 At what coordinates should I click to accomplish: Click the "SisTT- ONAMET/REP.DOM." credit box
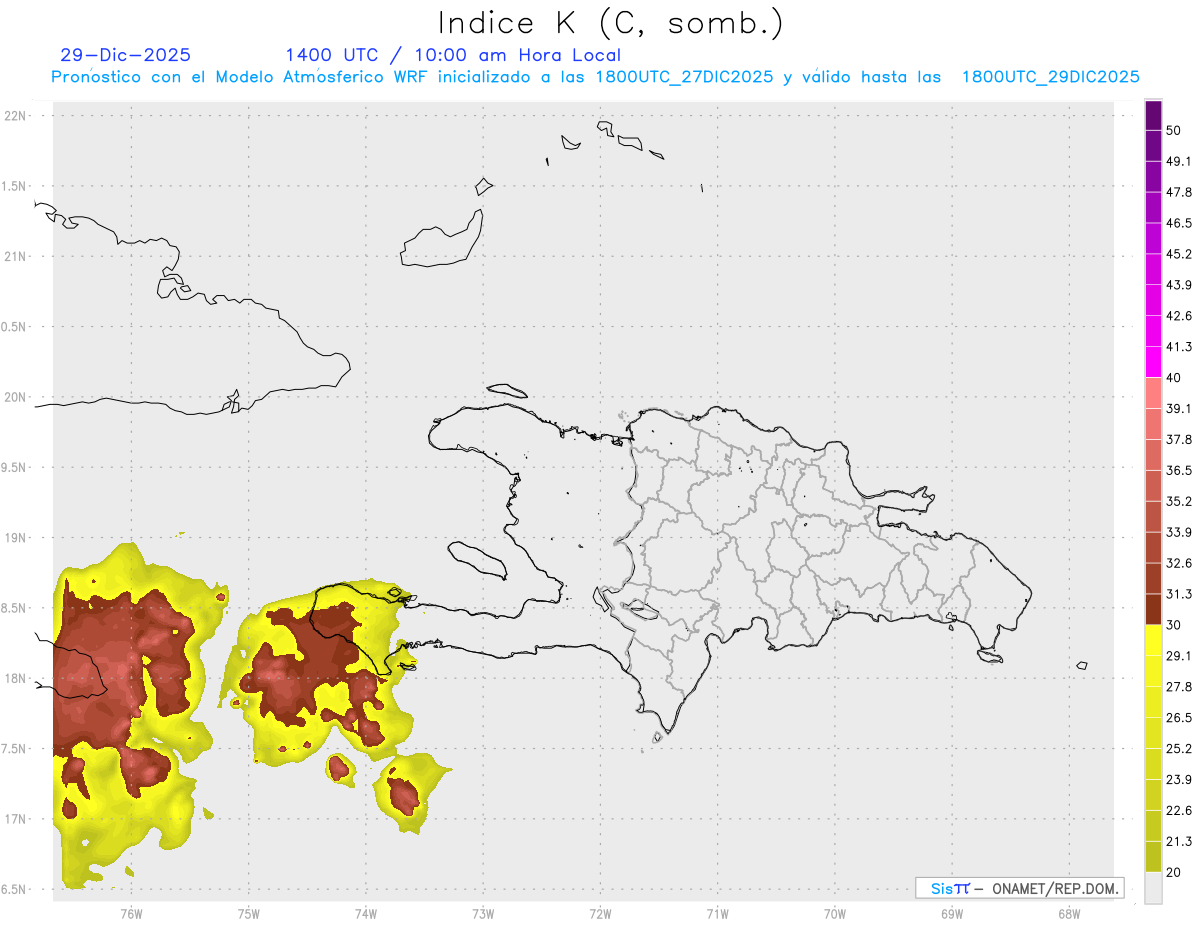[x=1019, y=888]
